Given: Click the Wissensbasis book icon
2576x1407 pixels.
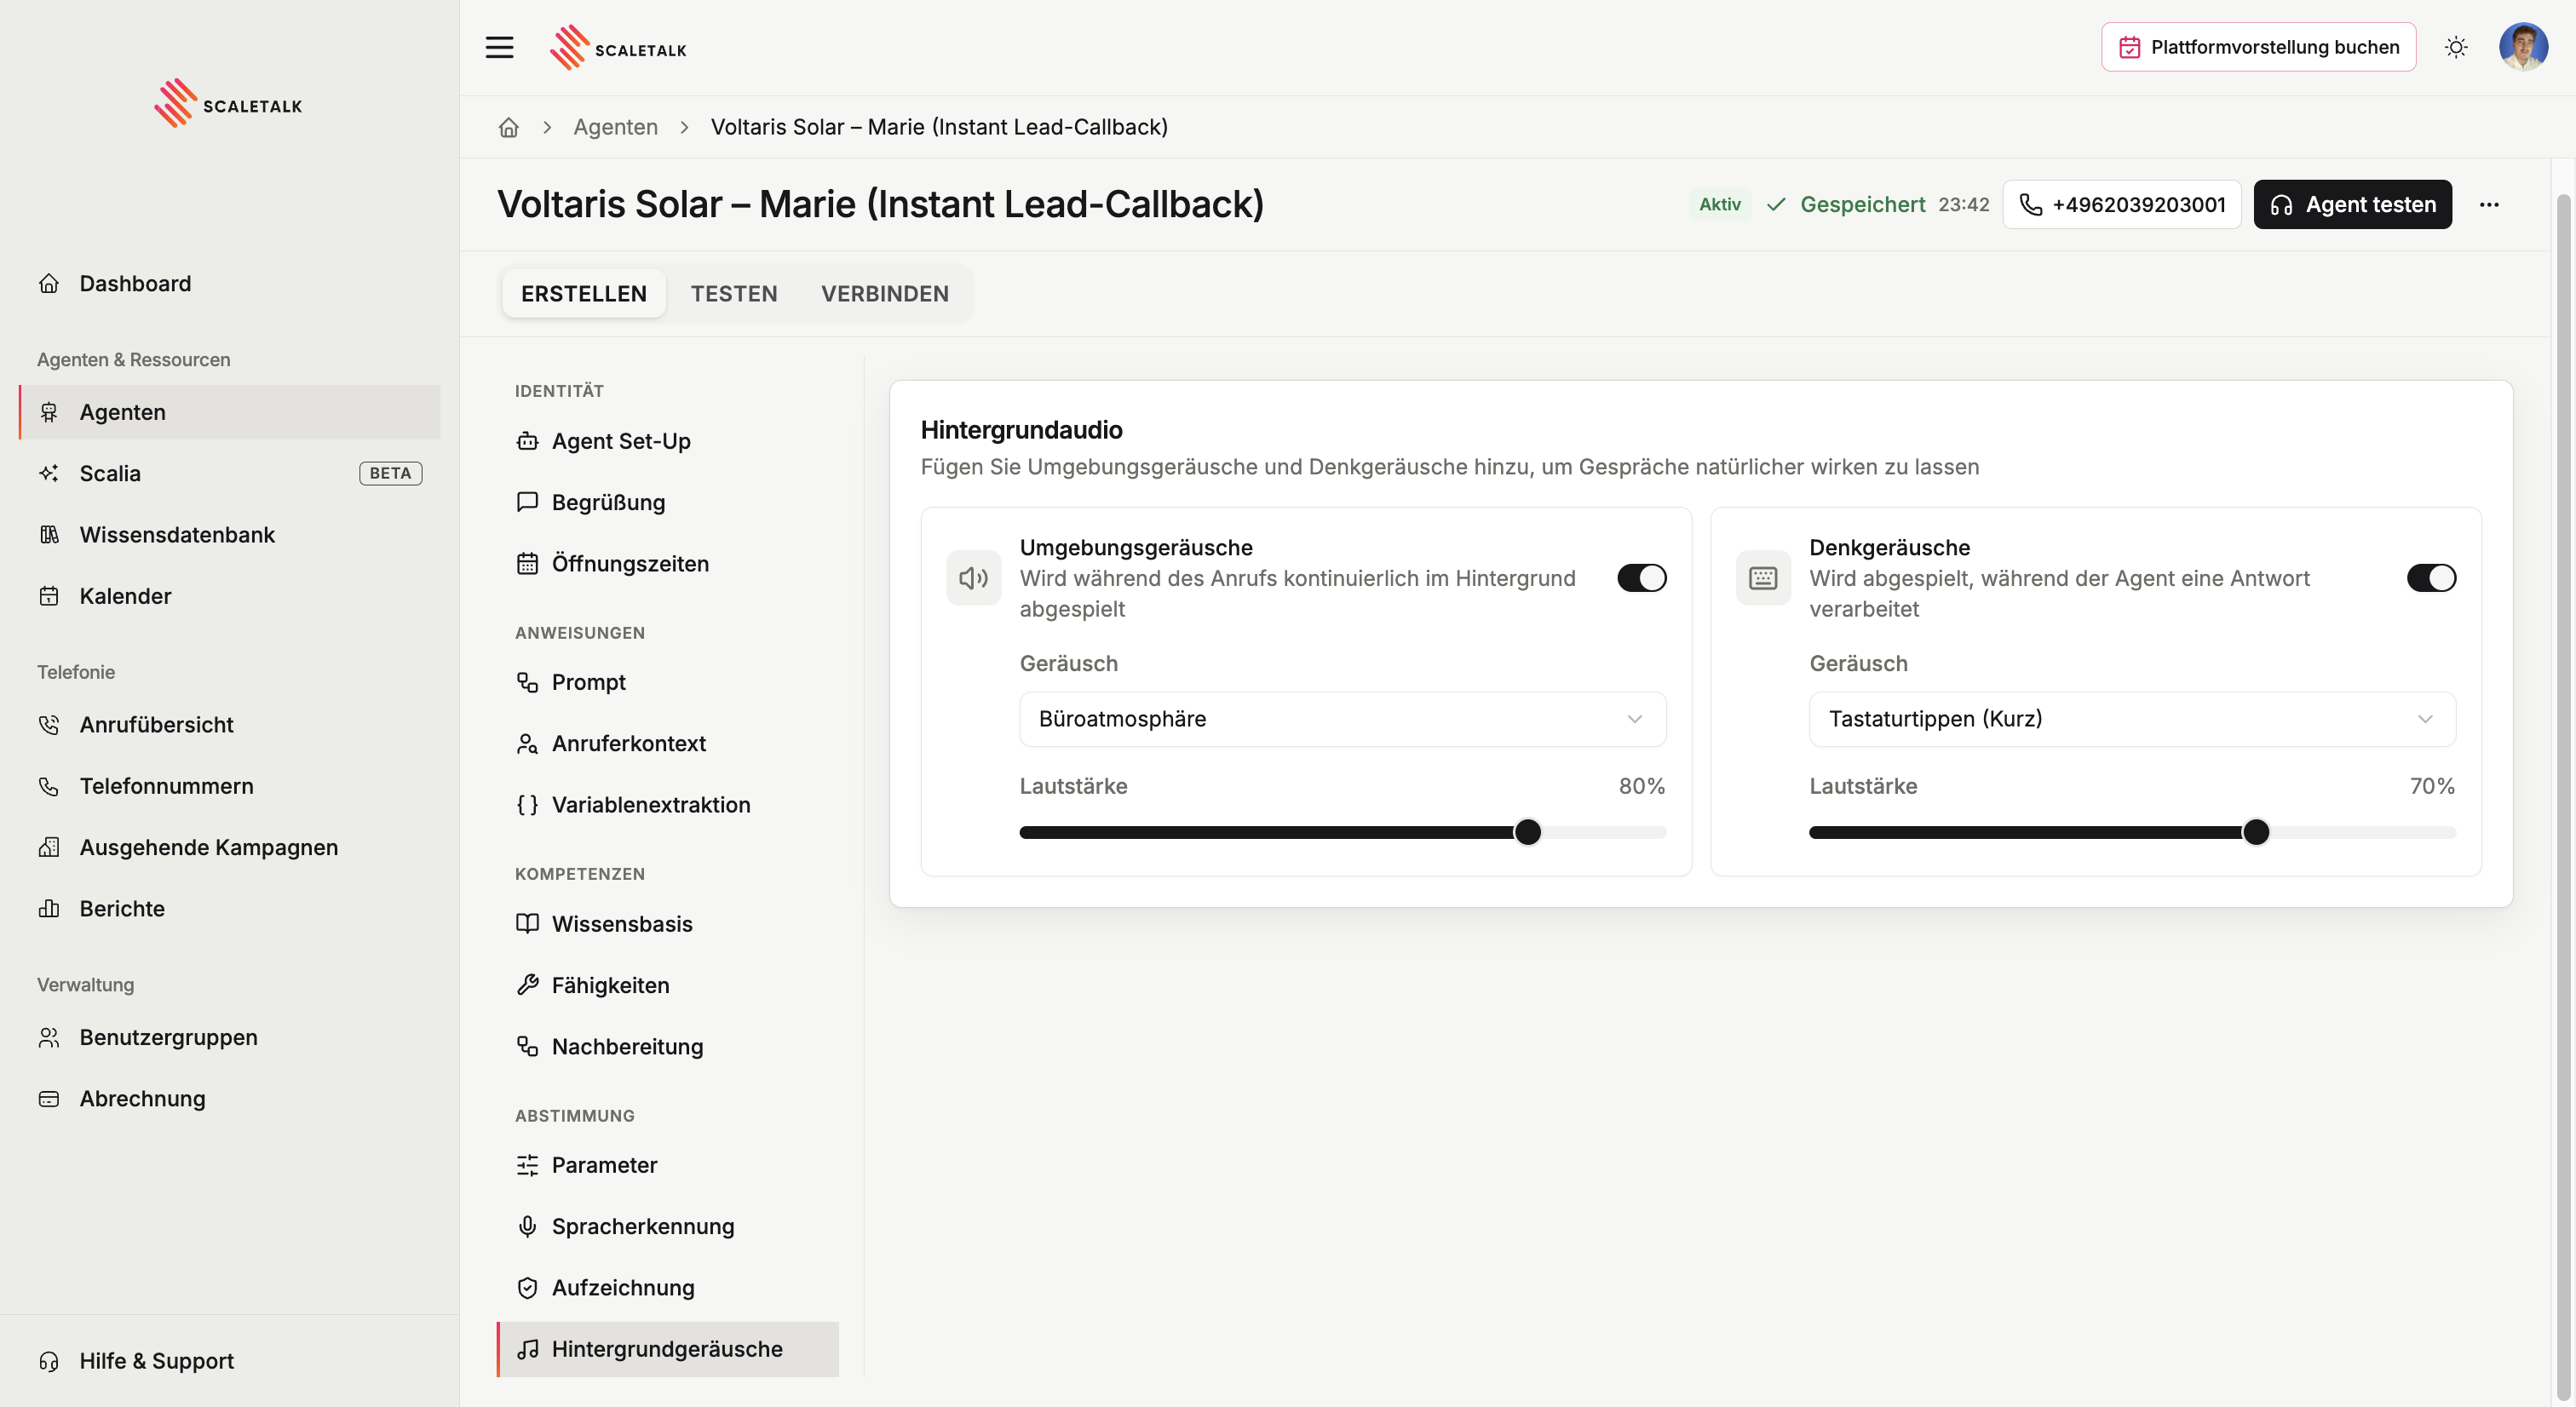Looking at the screenshot, I should (x=527, y=924).
